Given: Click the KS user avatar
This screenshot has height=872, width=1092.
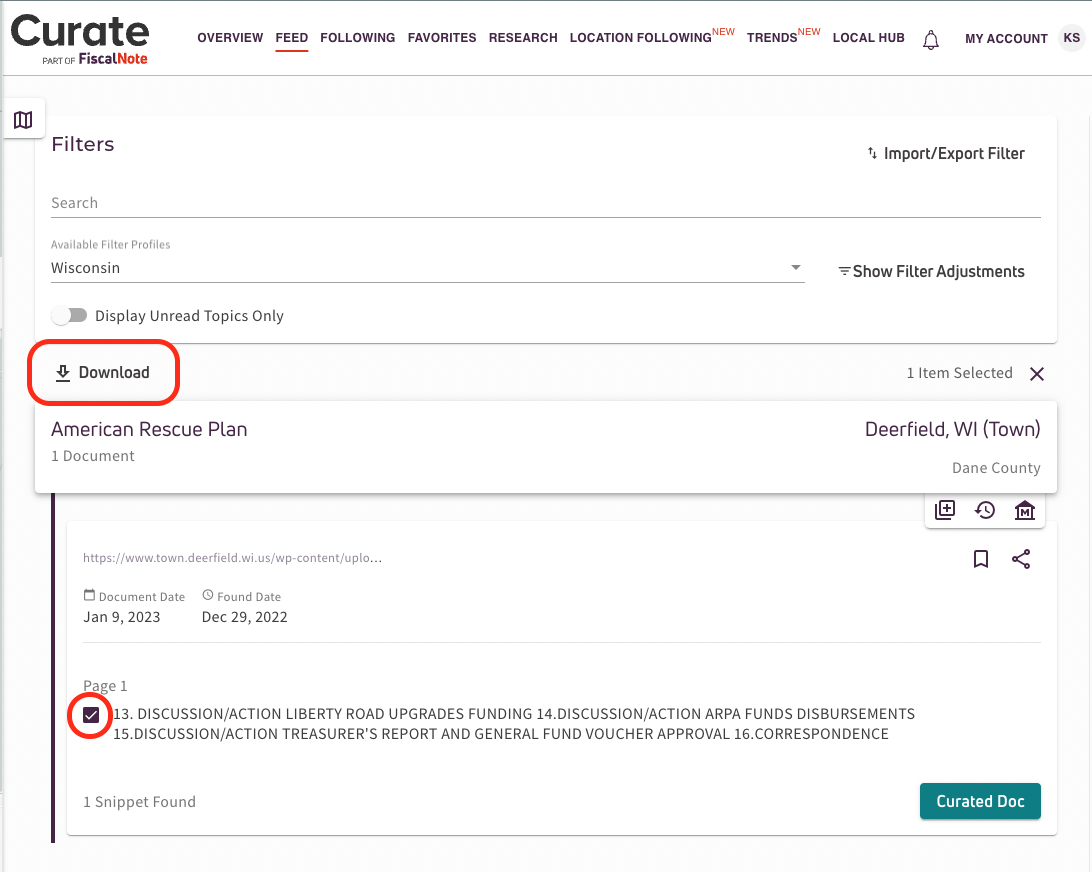Looking at the screenshot, I should (x=1072, y=38).
